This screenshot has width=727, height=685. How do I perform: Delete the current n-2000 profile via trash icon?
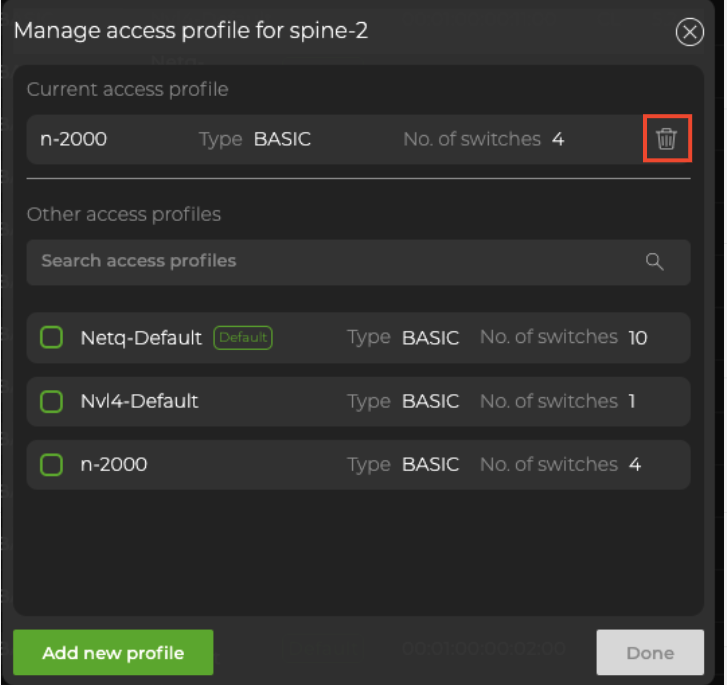(666, 140)
